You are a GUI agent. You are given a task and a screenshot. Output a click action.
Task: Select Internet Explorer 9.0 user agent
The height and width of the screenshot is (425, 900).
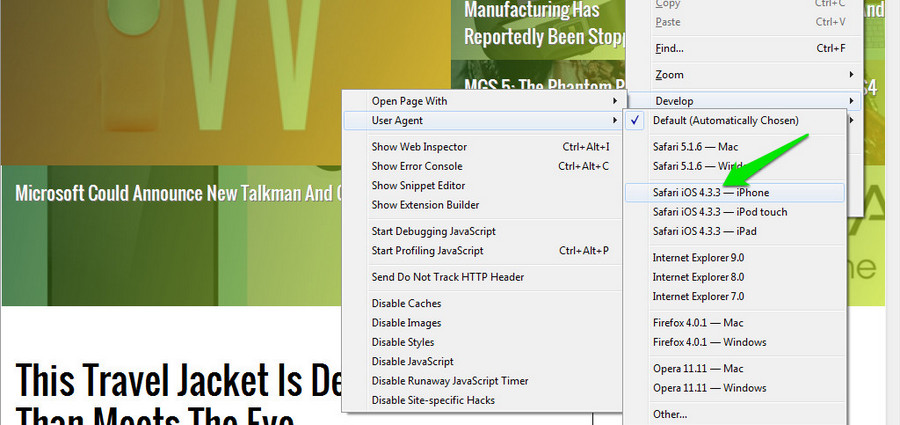[x=735, y=258]
